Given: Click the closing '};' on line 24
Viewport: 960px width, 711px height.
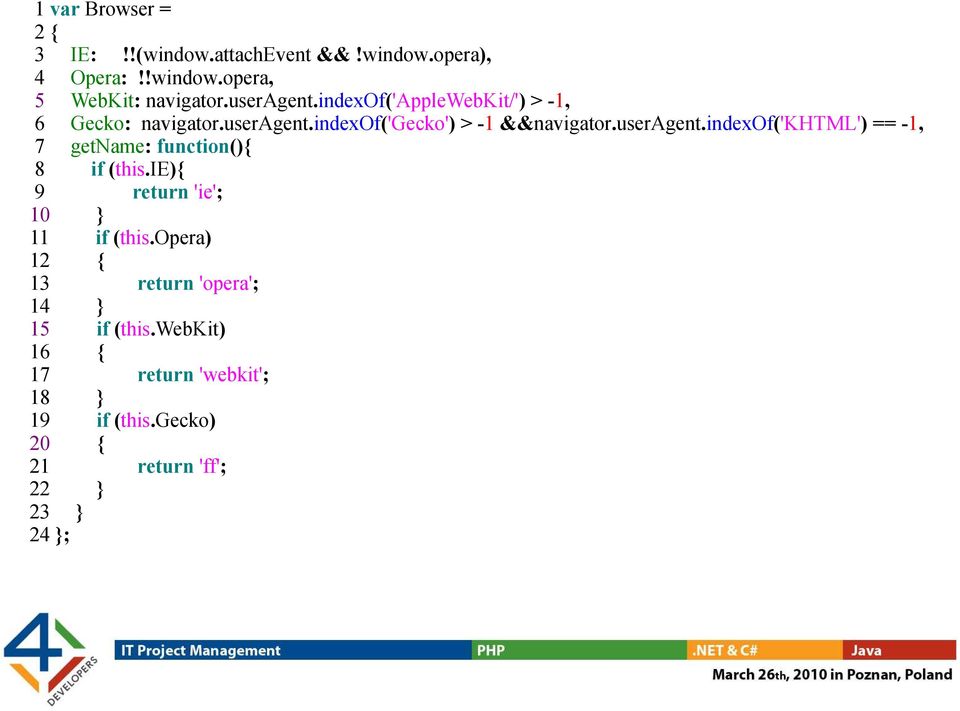Looking at the screenshot, I should coord(62,535).
